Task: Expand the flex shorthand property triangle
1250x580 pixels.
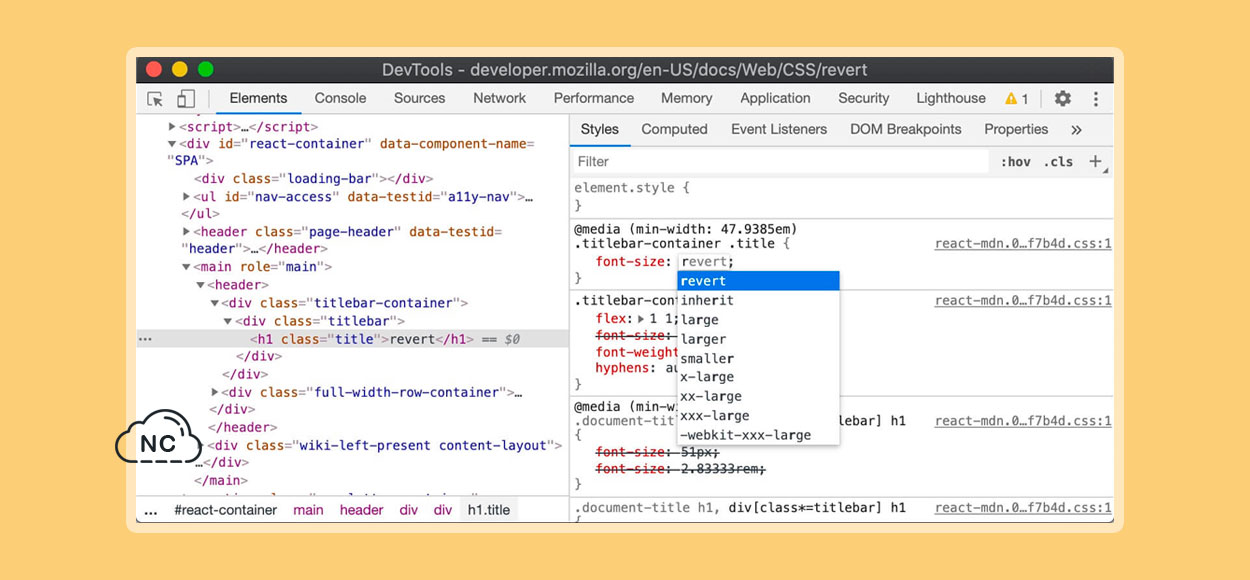Action: 641,319
